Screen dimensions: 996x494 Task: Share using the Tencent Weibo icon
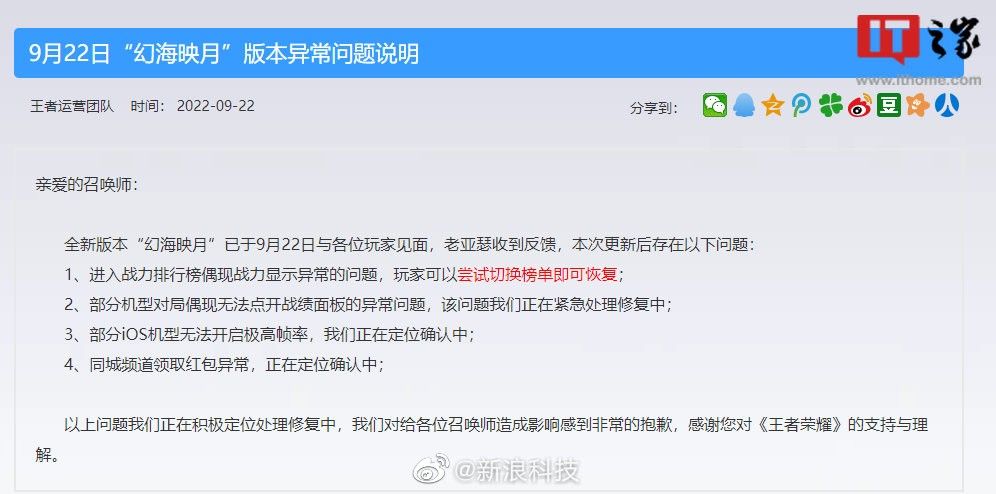(801, 105)
